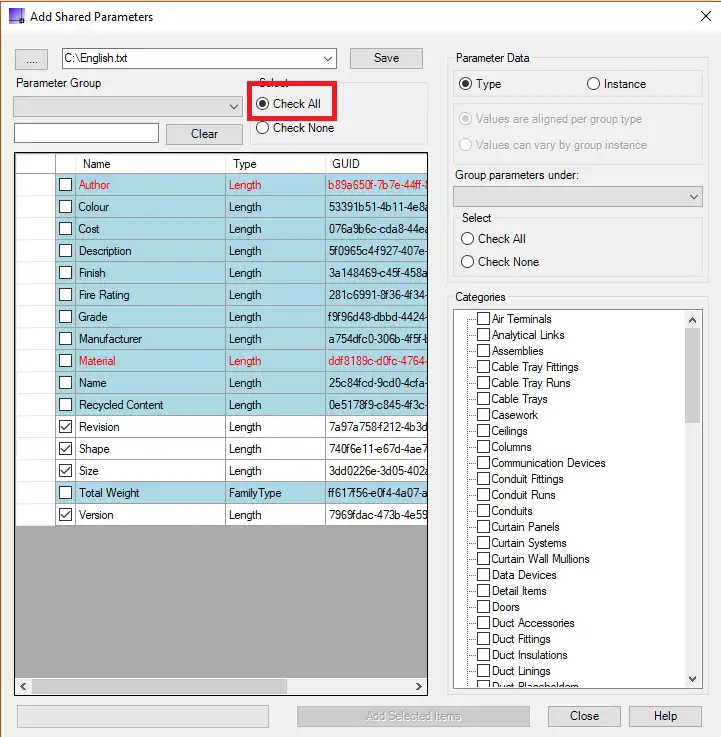Open the Group parameters under dropdown
This screenshot has height=737, width=721.
pyautogui.click(x=695, y=198)
